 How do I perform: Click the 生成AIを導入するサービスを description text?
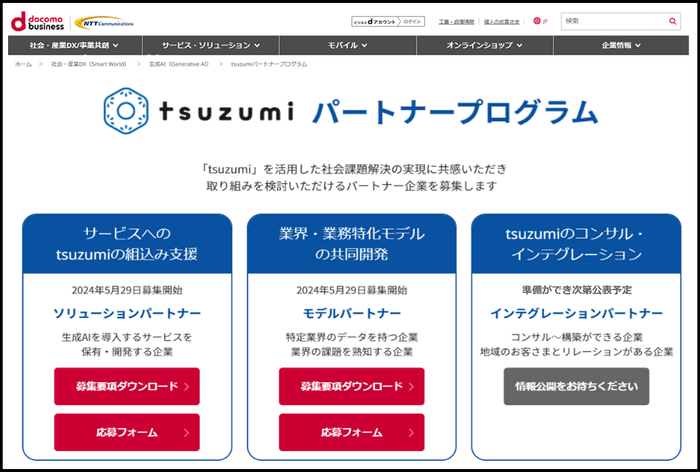click(127, 337)
